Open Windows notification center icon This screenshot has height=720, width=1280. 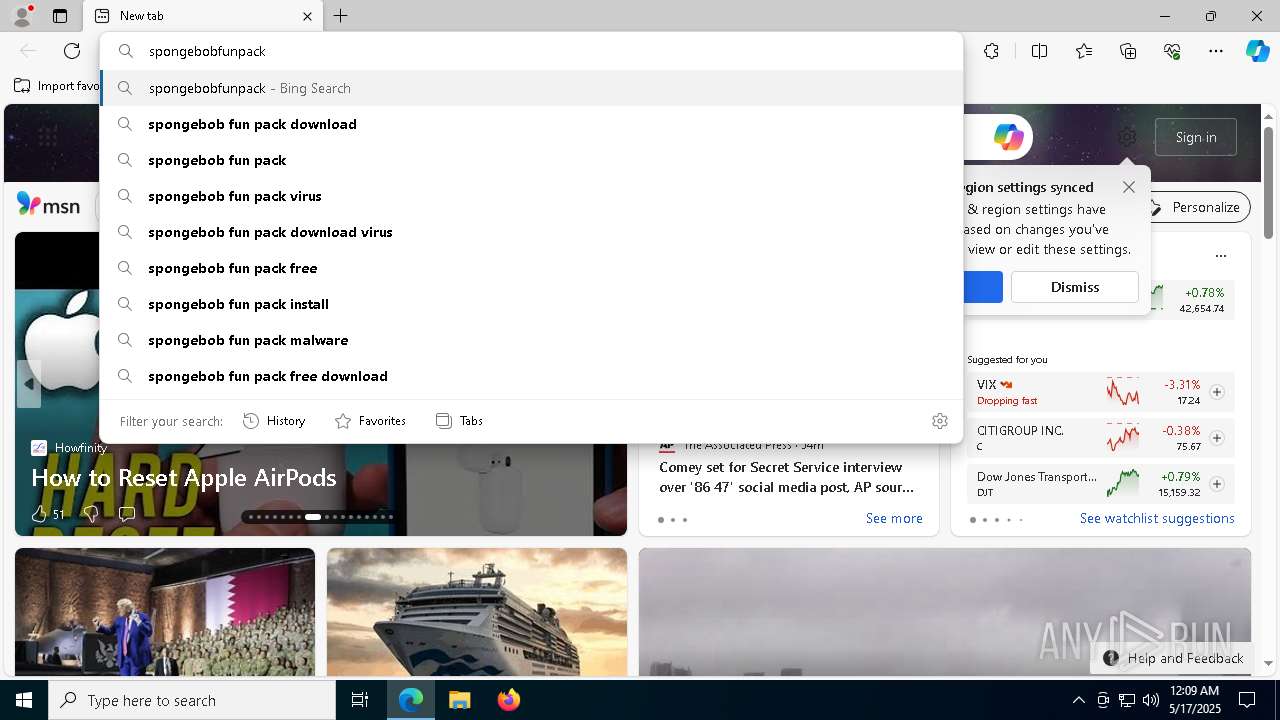pos(1247,700)
